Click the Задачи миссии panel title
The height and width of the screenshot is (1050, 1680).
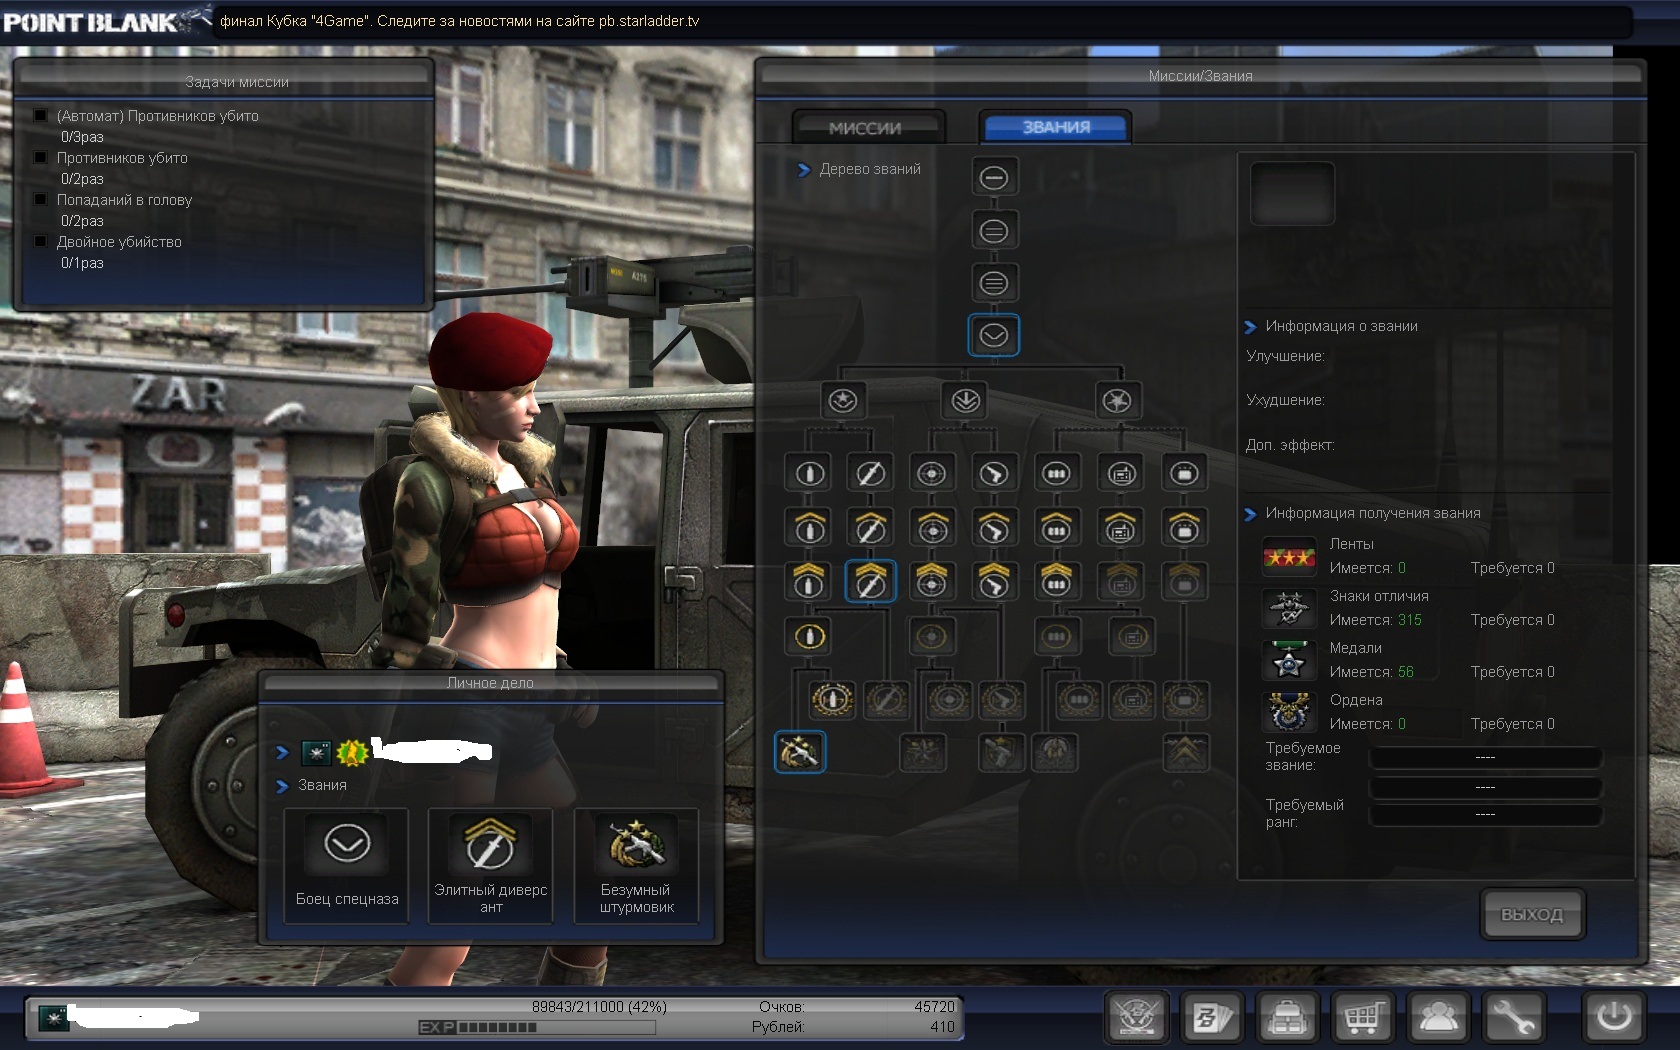point(237,82)
